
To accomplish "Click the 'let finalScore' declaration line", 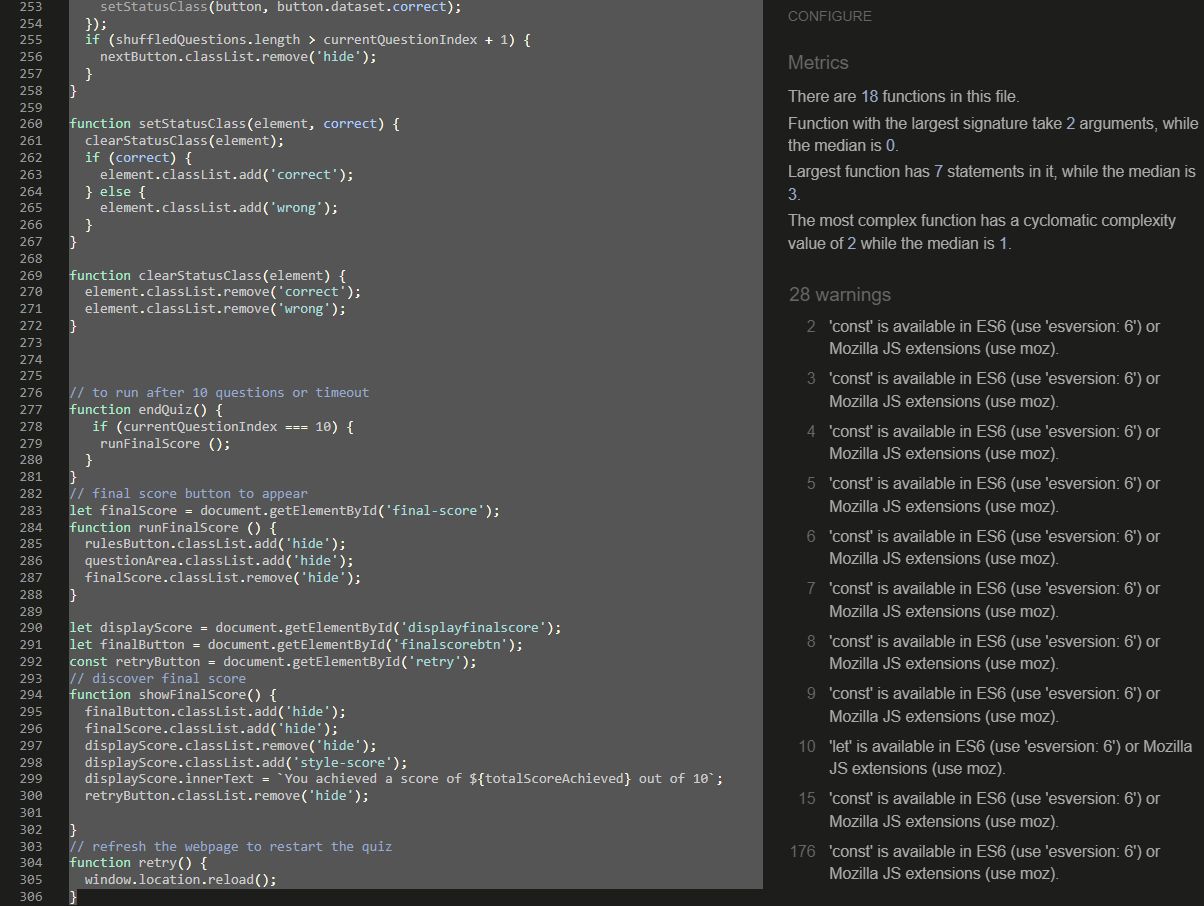I will (x=285, y=510).
